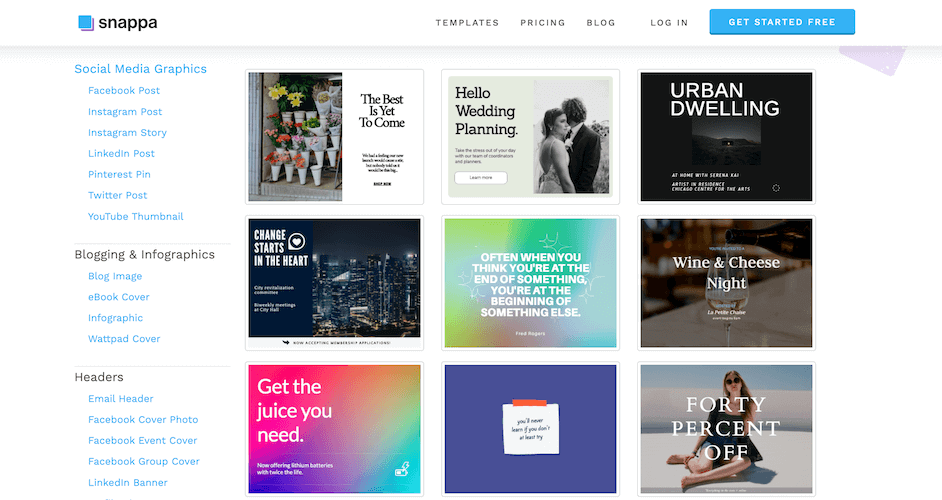Open the Wine & Cheese Night template
Image resolution: width=942 pixels, height=500 pixels.
726,283
